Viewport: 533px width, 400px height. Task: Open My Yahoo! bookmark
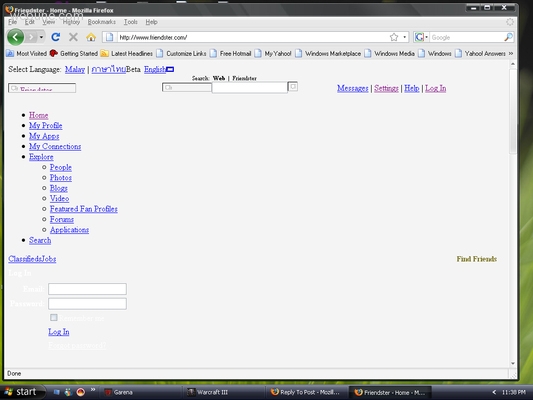[x=273, y=53]
